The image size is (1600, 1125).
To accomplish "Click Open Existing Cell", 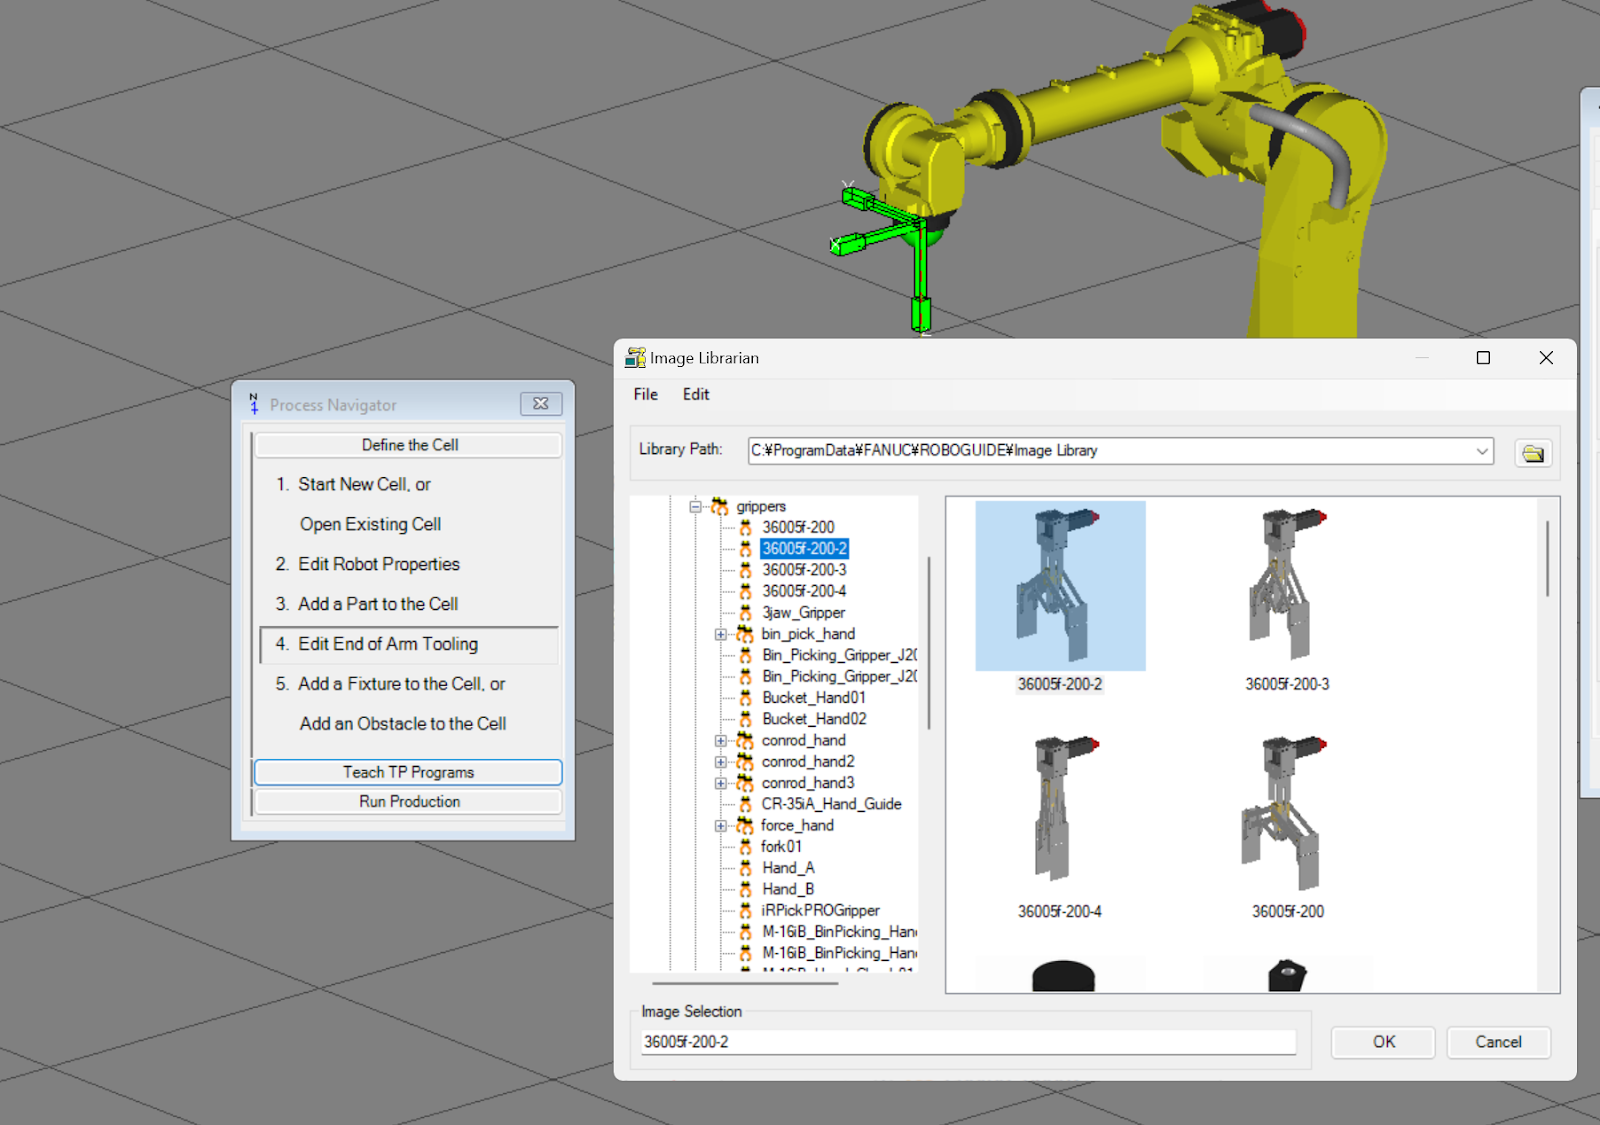I will [370, 524].
